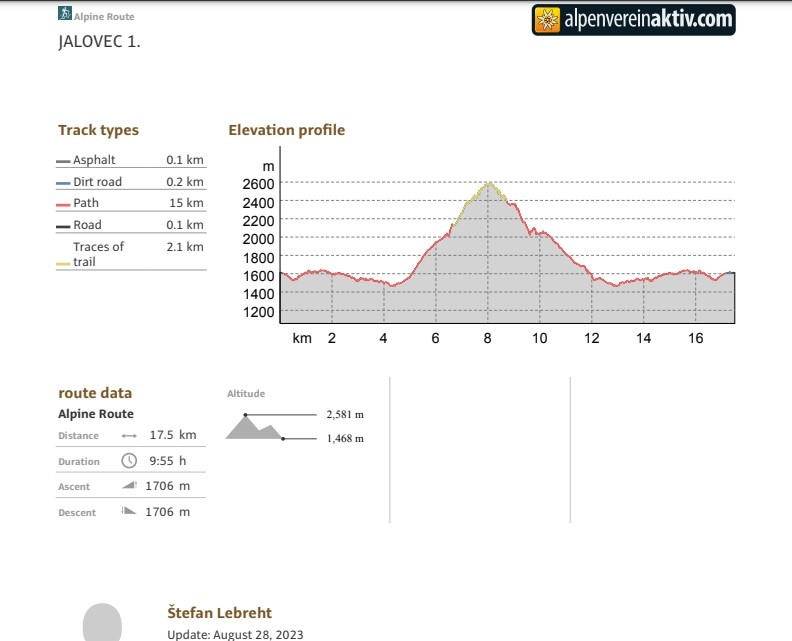
Task: Click the Path 15 km value
Action: tap(186, 203)
